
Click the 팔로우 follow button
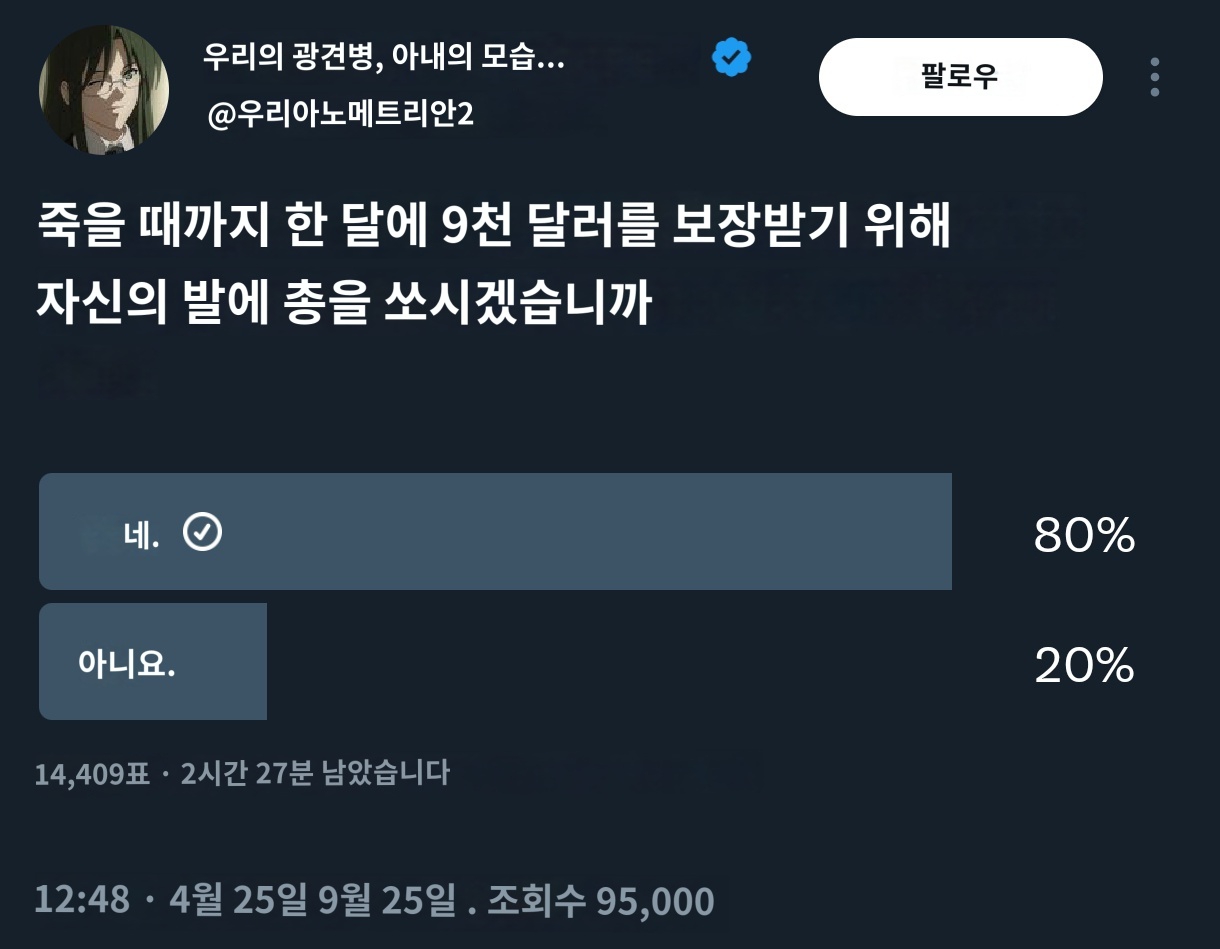pyautogui.click(x=960, y=77)
